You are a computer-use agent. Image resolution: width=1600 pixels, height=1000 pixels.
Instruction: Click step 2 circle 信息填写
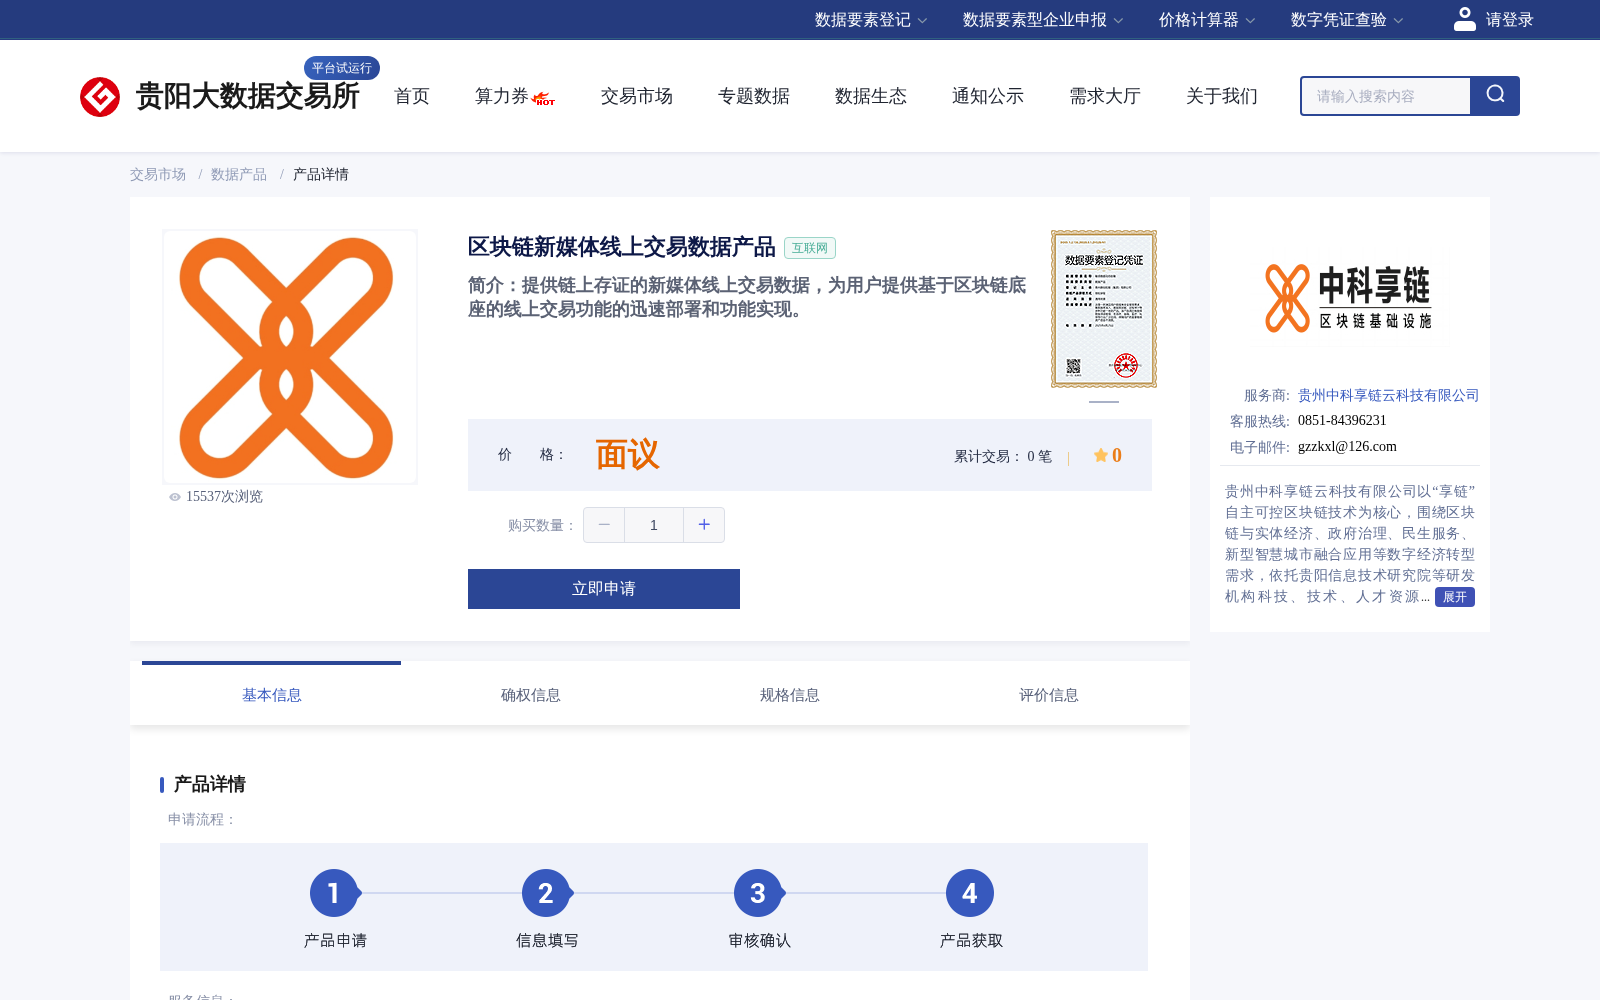546,893
